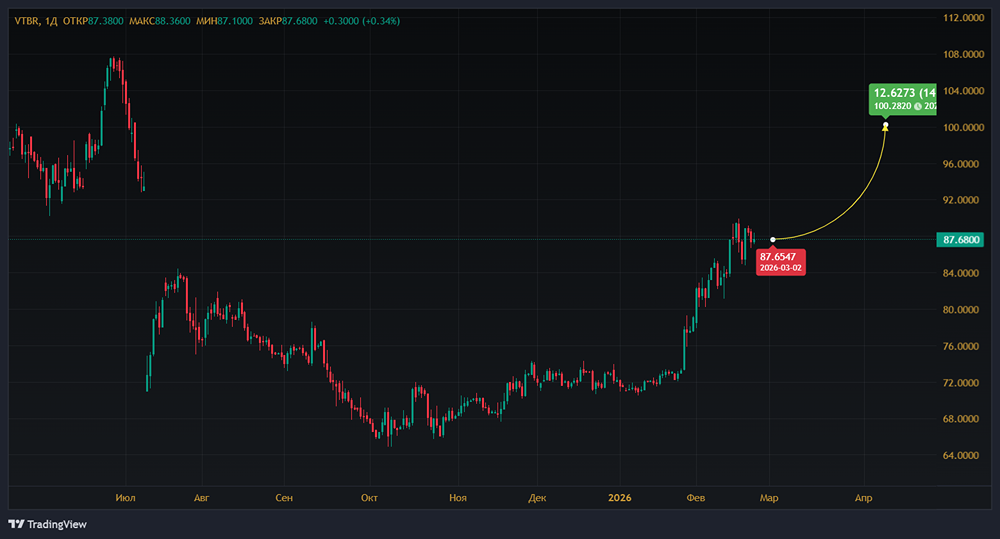1000x539 pixels.
Task: Click the +0.3000 (+0.34%) change value
Action: pos(362,21)
